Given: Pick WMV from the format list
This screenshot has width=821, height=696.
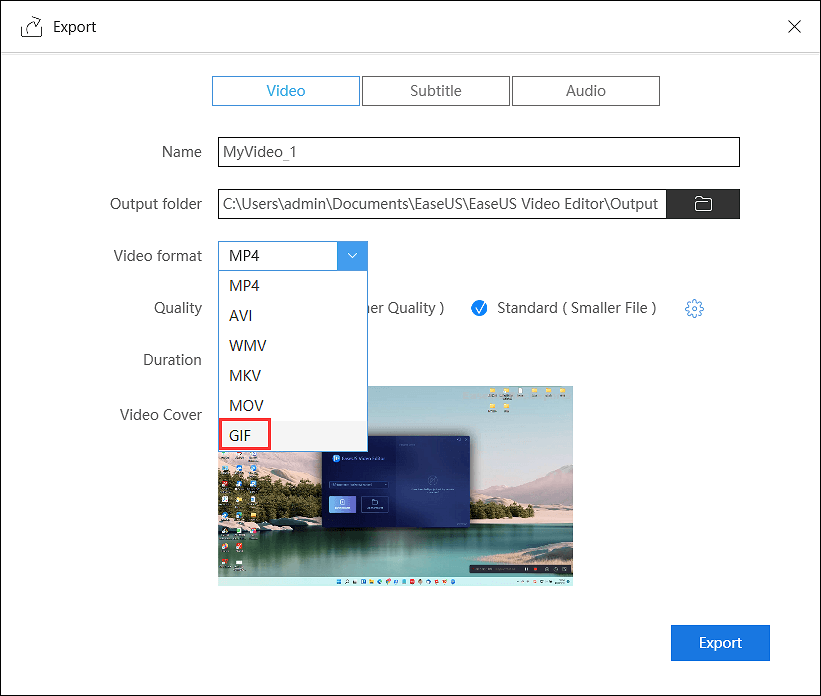Looking at the screenshot, I should [x=247, y=346].
